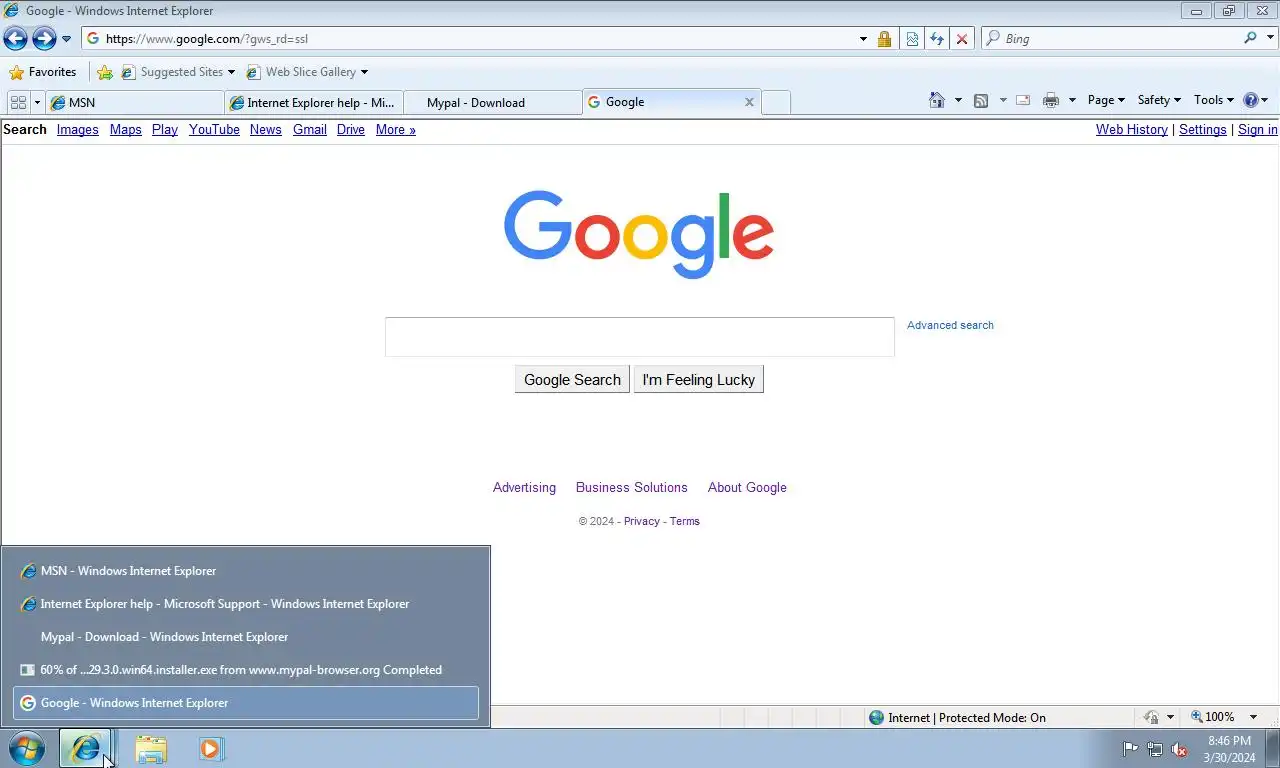The height and width of the screenshot is (768, 1280).
Task: Add to Favorites bar star icon
Action: click(x=105, y=72)
